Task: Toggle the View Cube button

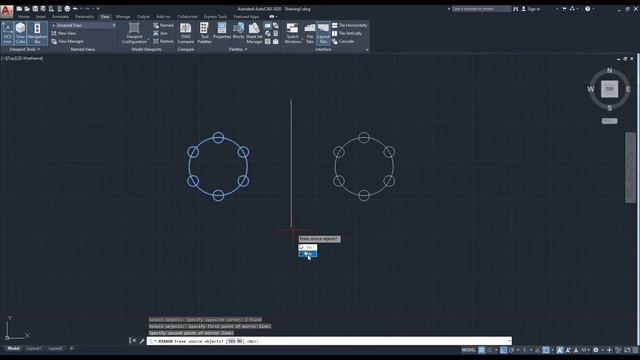Action: pyautogui.click(x=20, y=33)
